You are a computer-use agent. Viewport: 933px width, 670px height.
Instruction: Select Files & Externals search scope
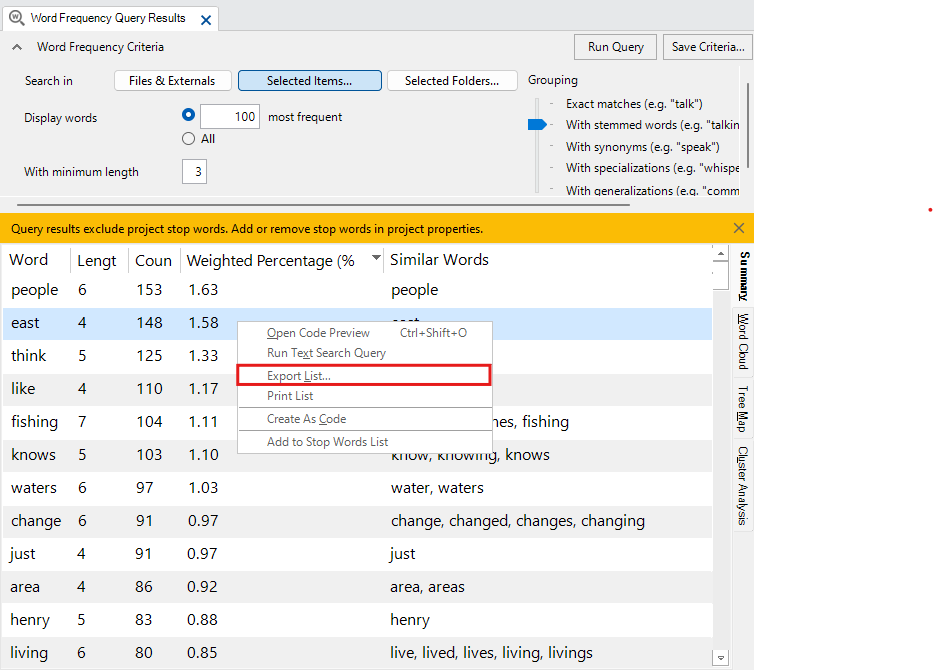pyautogui.click(x=173, y=81)
